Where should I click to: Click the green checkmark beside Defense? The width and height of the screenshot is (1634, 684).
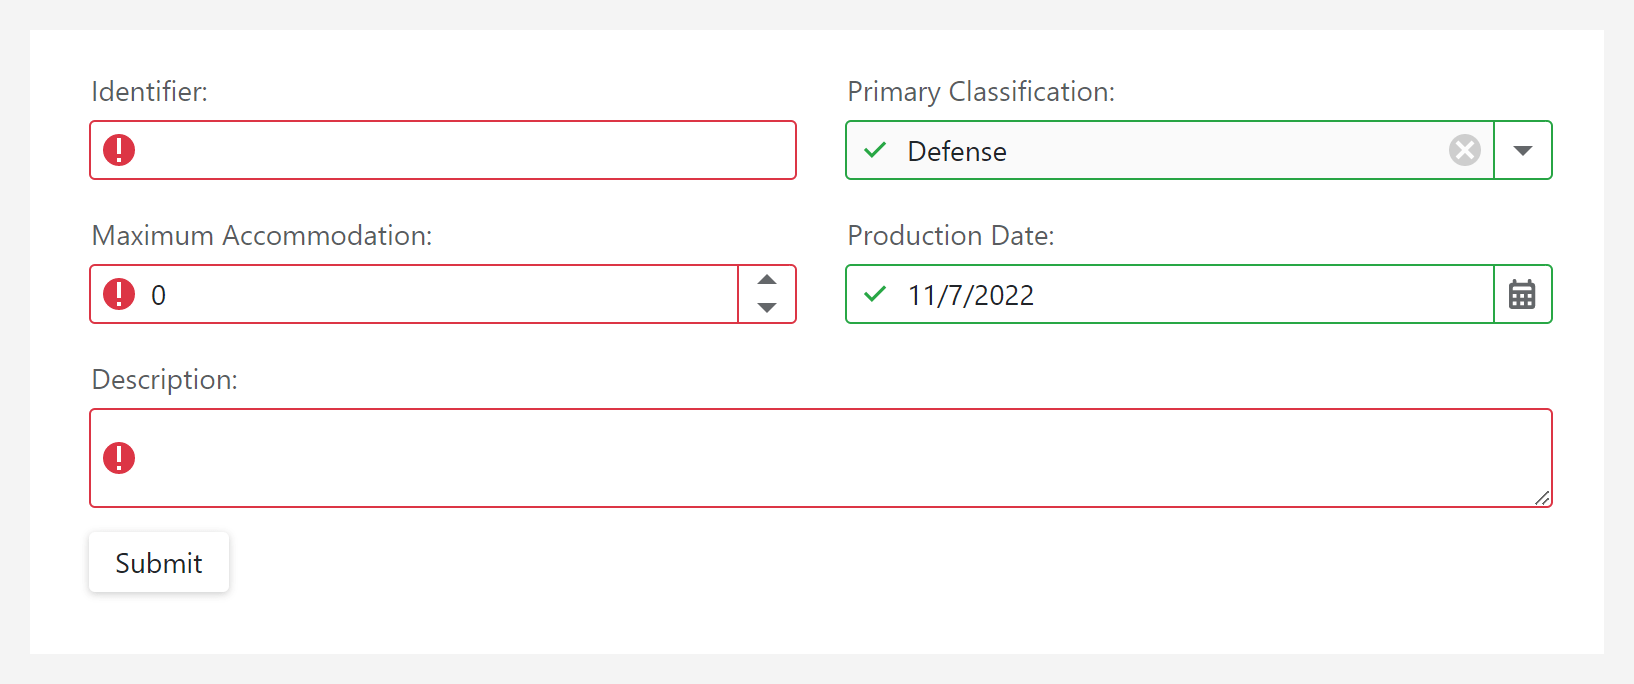pos(874,150)
